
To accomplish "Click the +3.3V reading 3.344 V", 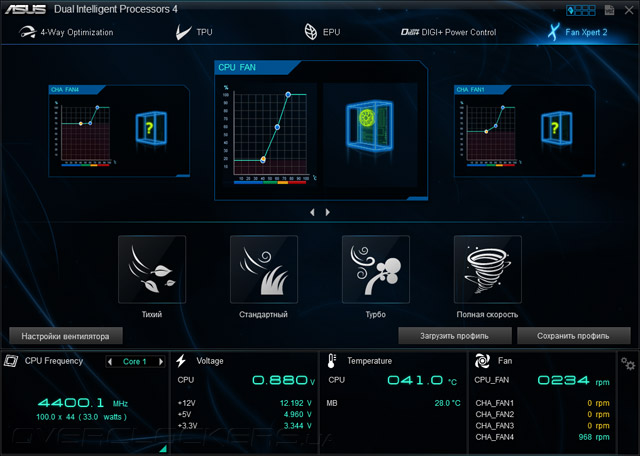I will [298, 426].
